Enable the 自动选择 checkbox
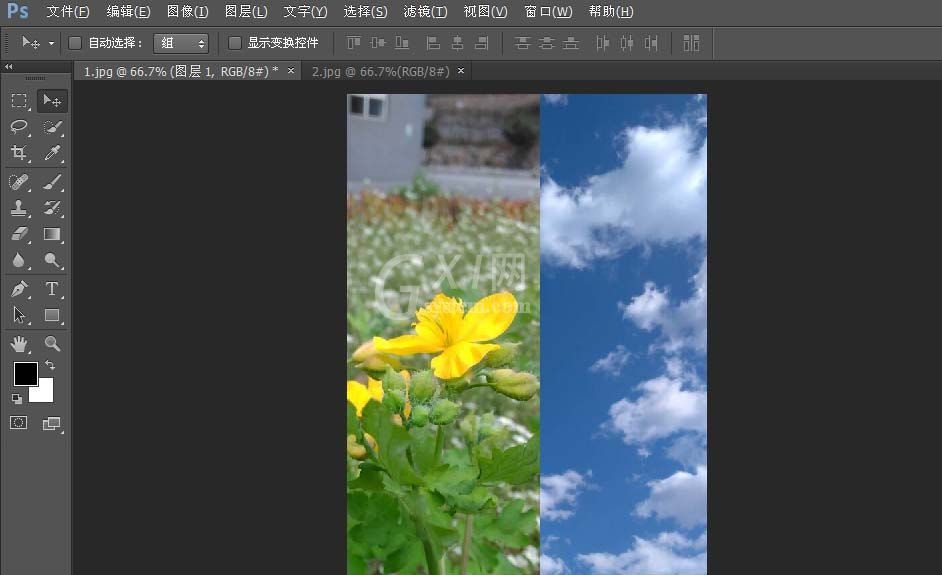This screenshot has height=575, width=942. tap(75, 43)
